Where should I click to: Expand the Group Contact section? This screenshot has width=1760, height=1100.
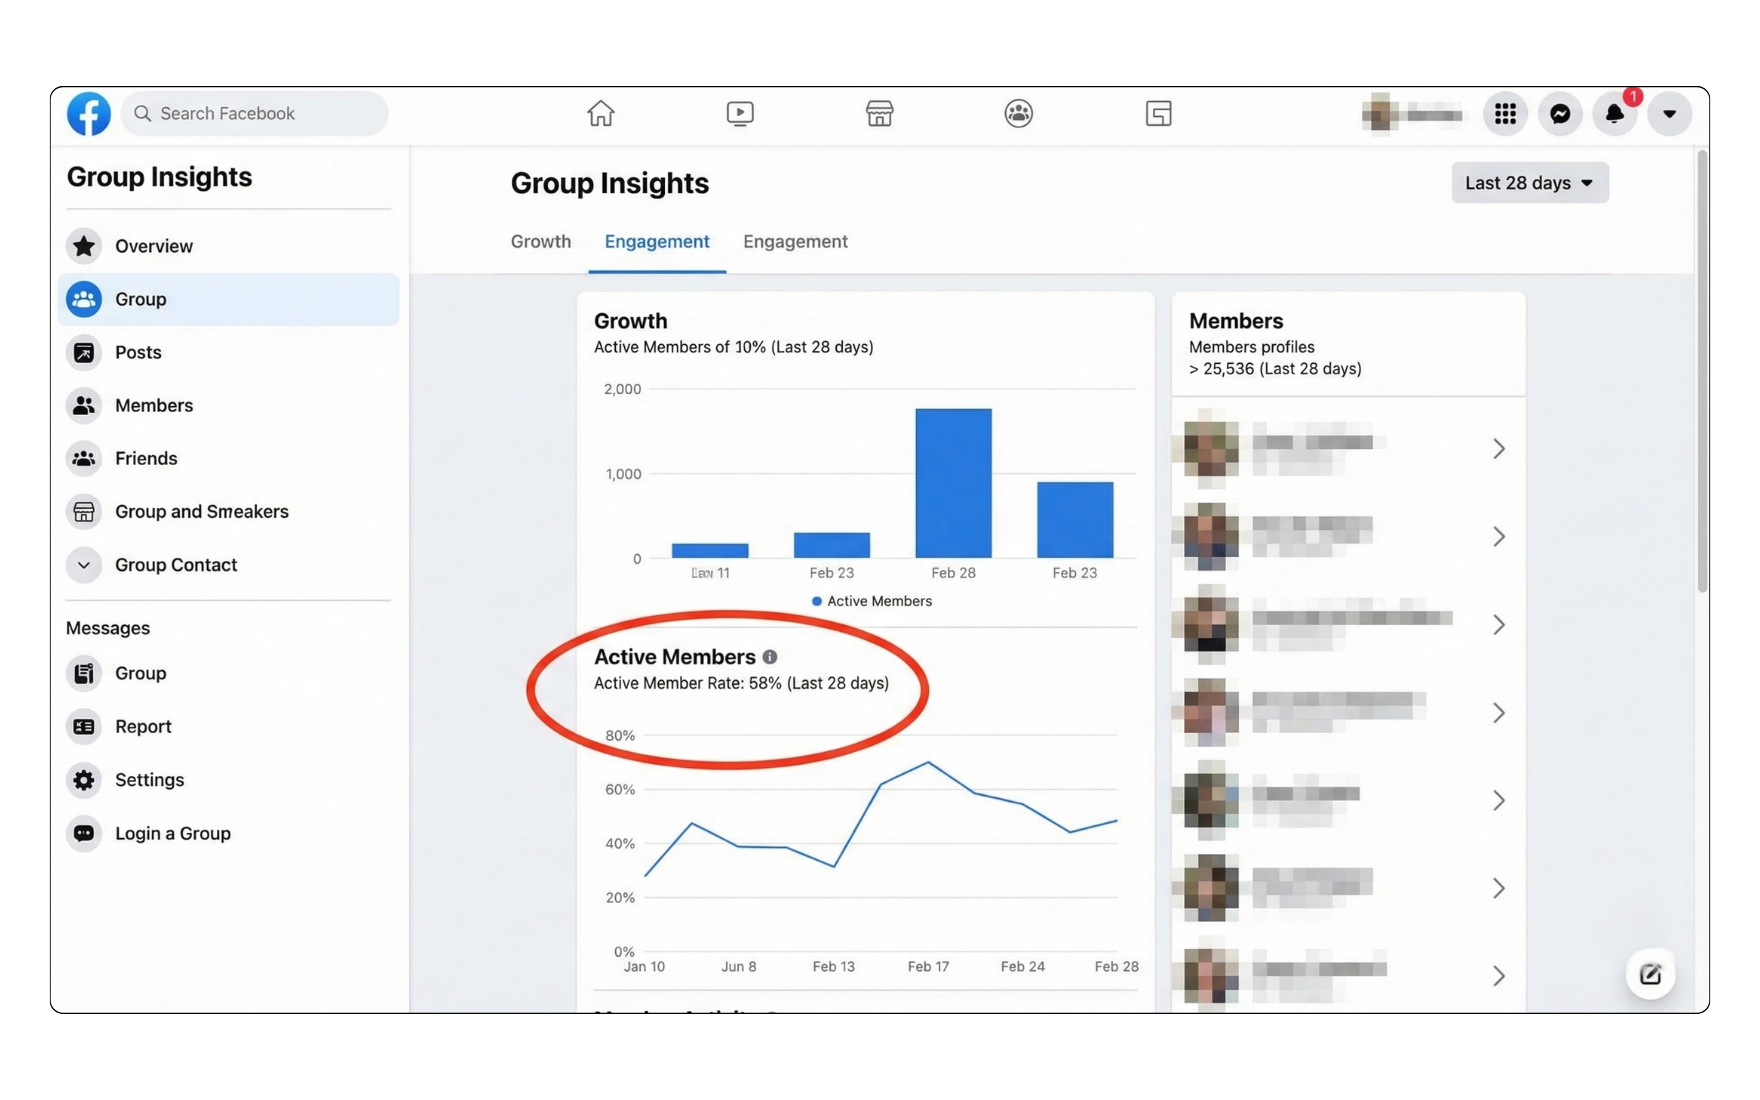tap(84, 565)
